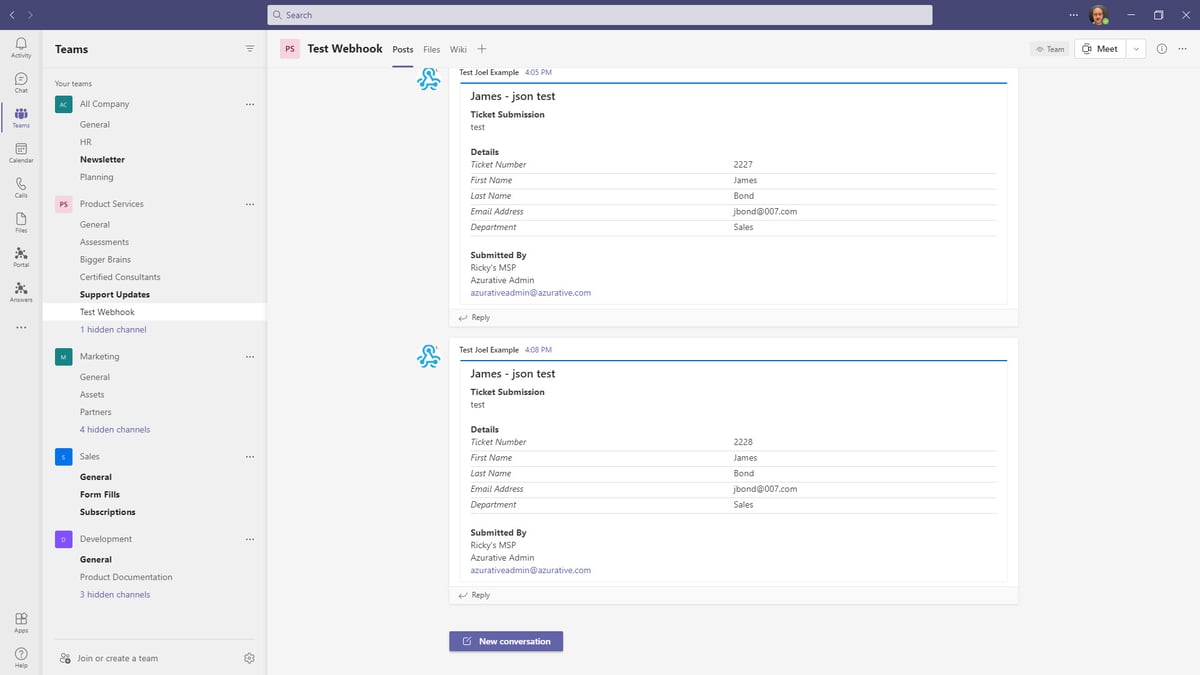The width and height of the screenshot is (1200, 675).
Task: Open the Chat panel
Action: click(20, 81)
